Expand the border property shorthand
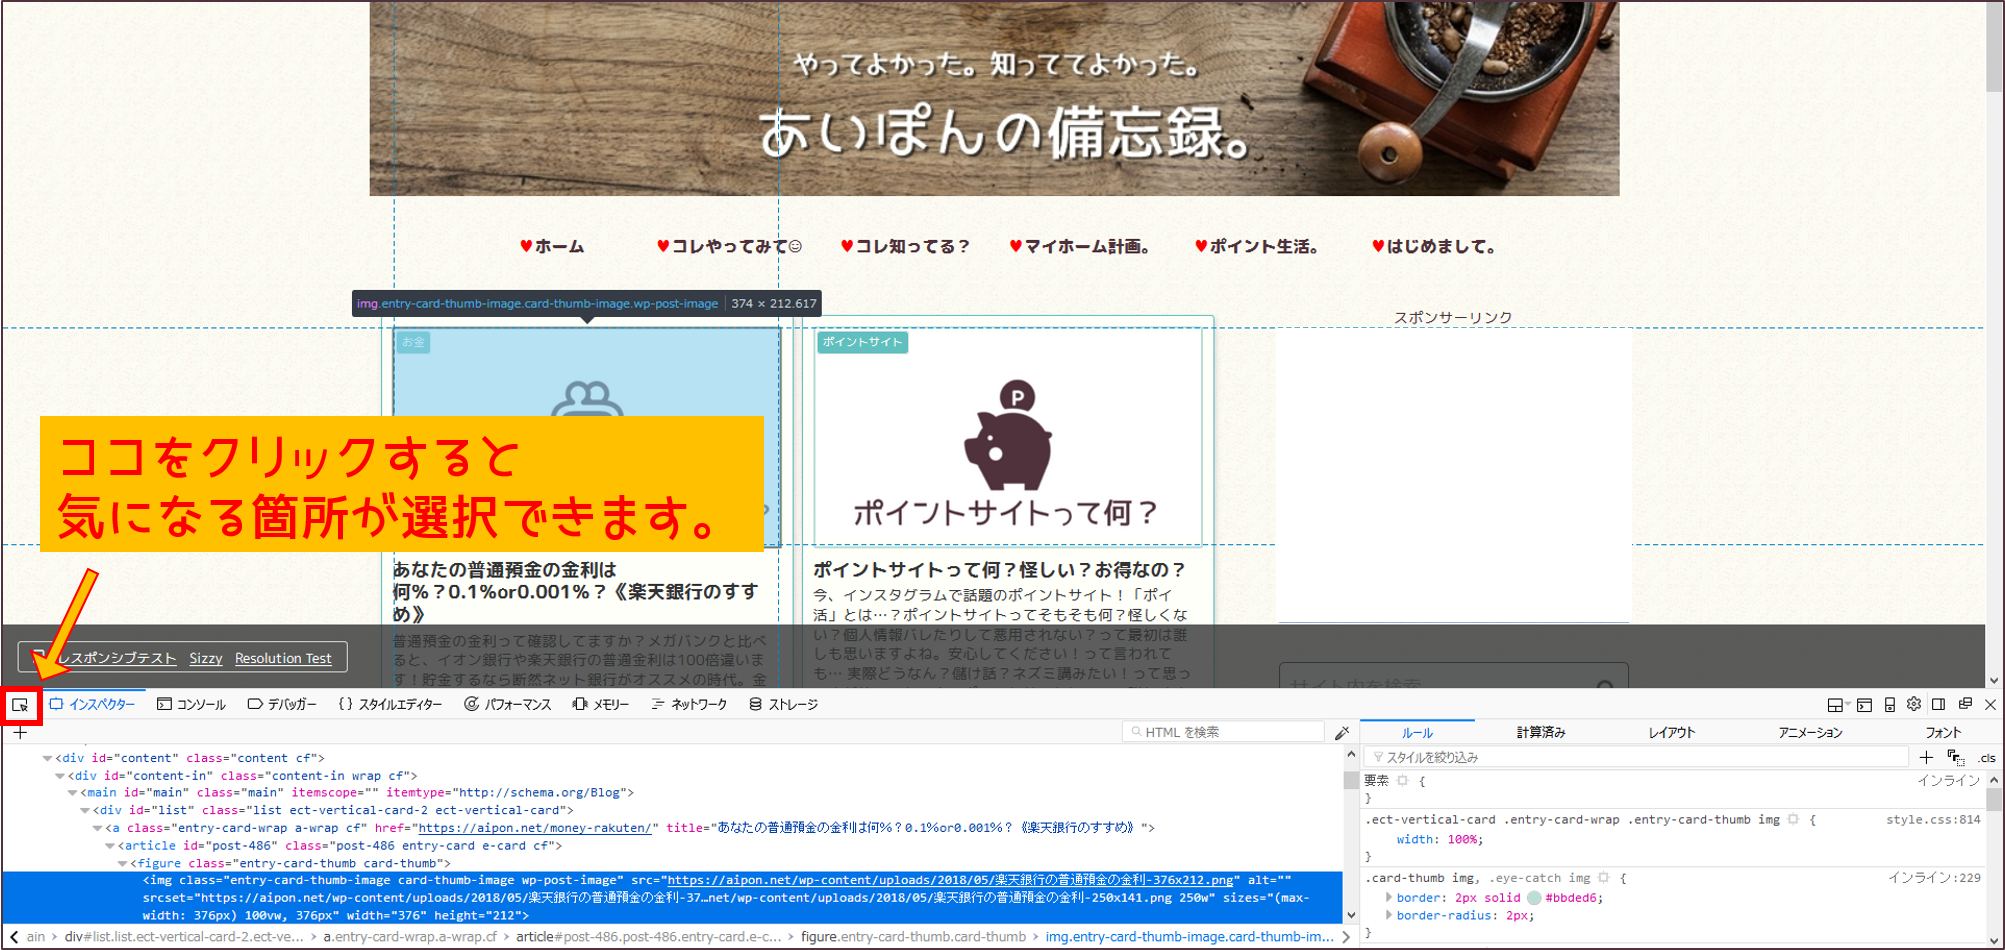The width and height of the screenshot is (2005, 950). (x=1388, y=898)
